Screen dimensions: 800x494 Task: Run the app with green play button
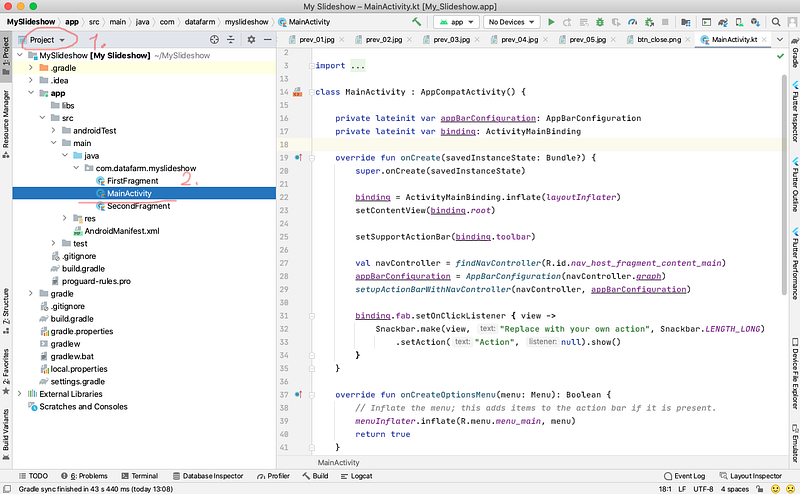click(x=551, y=22)
